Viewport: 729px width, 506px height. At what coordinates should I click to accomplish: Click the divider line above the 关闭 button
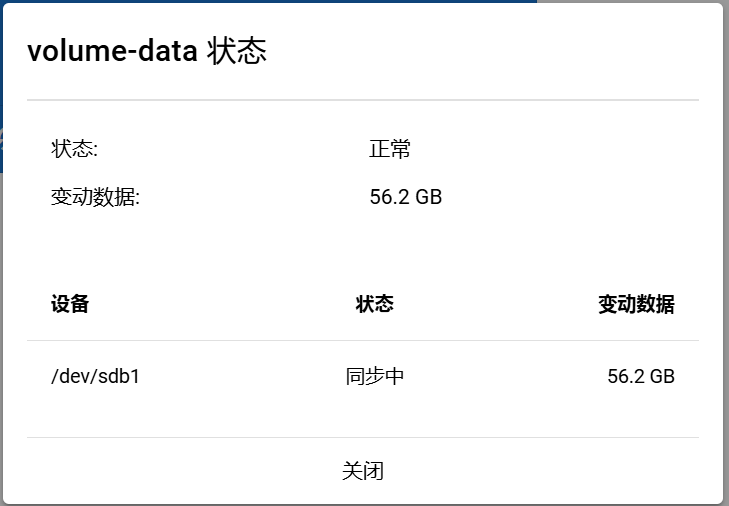pos(362,437)
